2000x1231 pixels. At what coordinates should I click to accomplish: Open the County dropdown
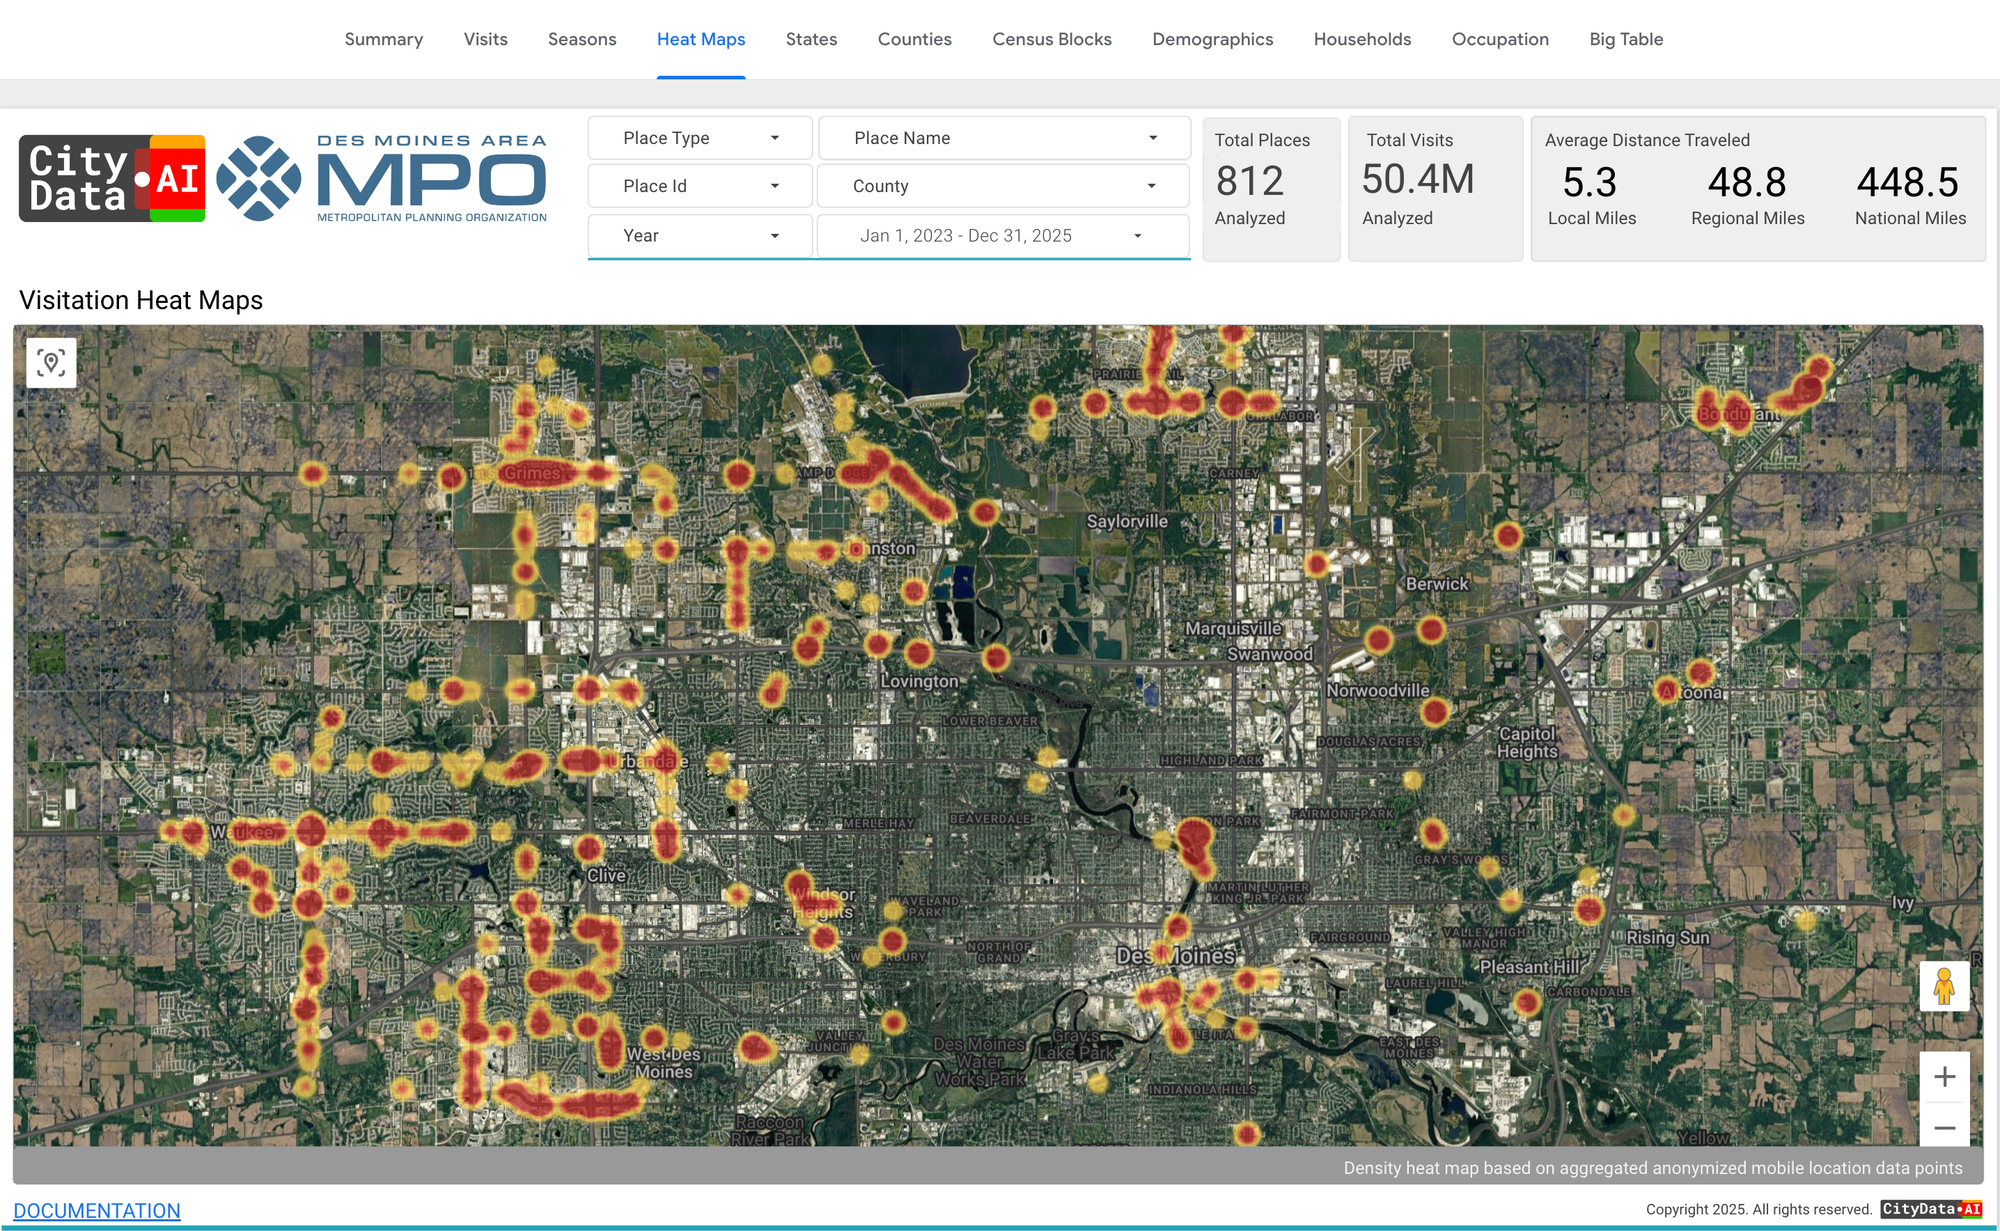1003,186
